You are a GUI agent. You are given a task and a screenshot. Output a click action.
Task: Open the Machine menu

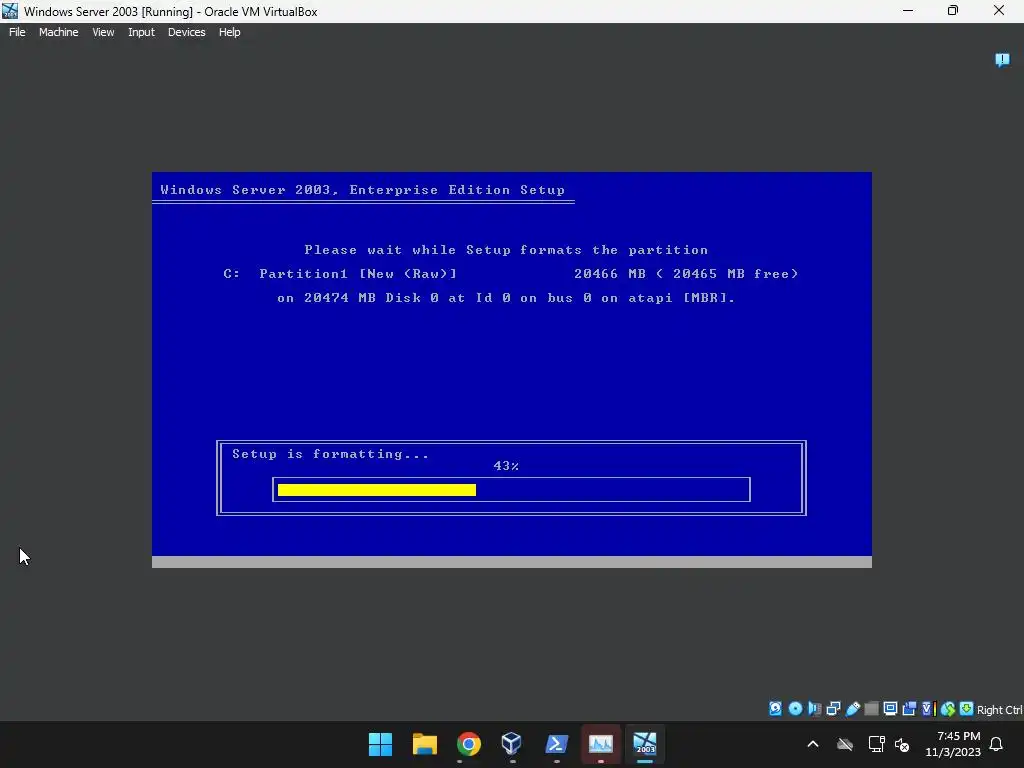[x=59, y=32]
